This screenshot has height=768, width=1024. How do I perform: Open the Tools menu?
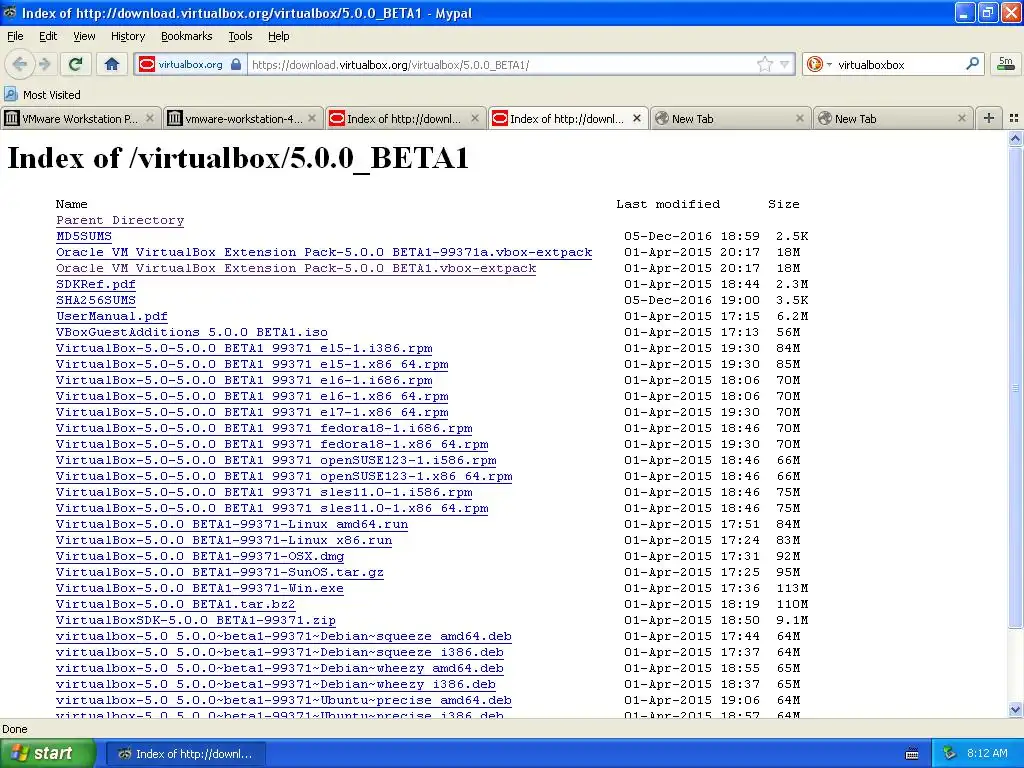(x=240, y=36)
